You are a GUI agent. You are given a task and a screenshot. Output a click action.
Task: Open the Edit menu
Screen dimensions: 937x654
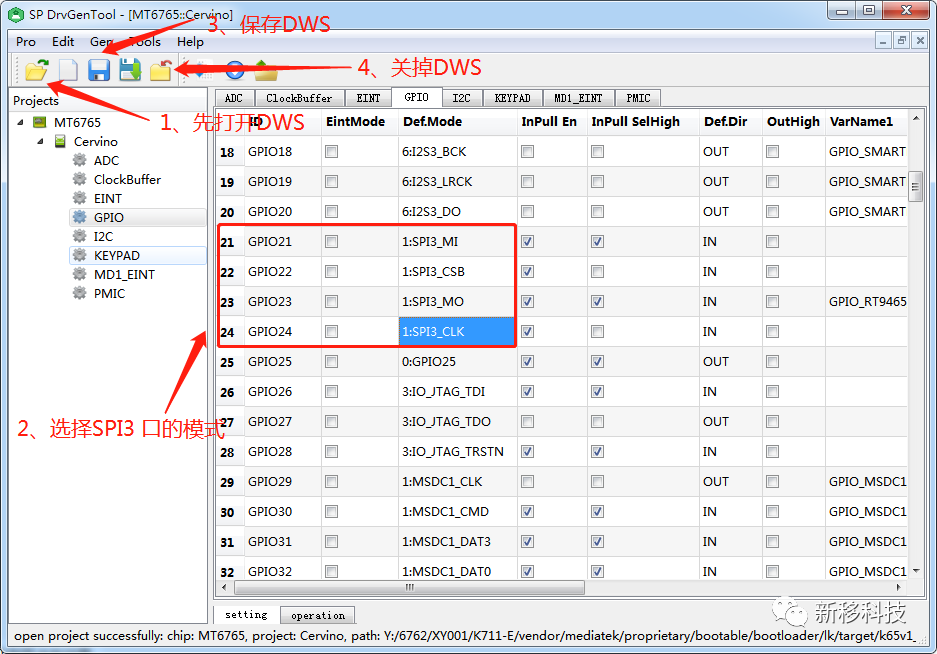coord(63,42)
